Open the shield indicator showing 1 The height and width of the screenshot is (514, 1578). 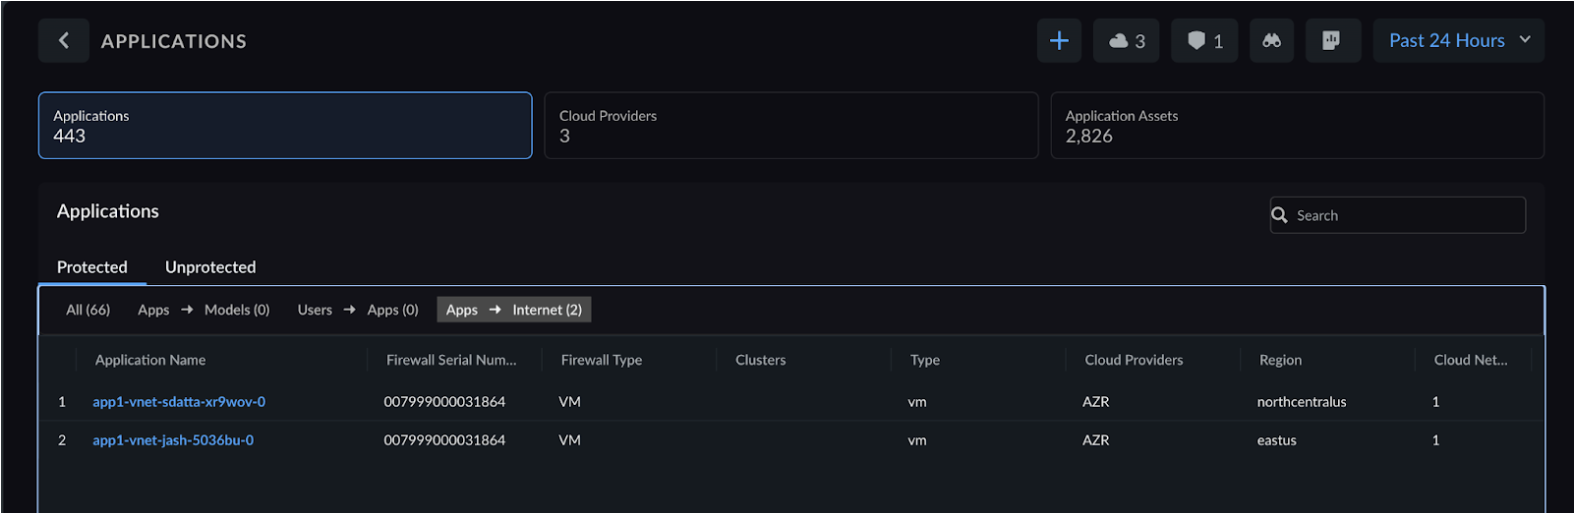[x=1205, y=41]
